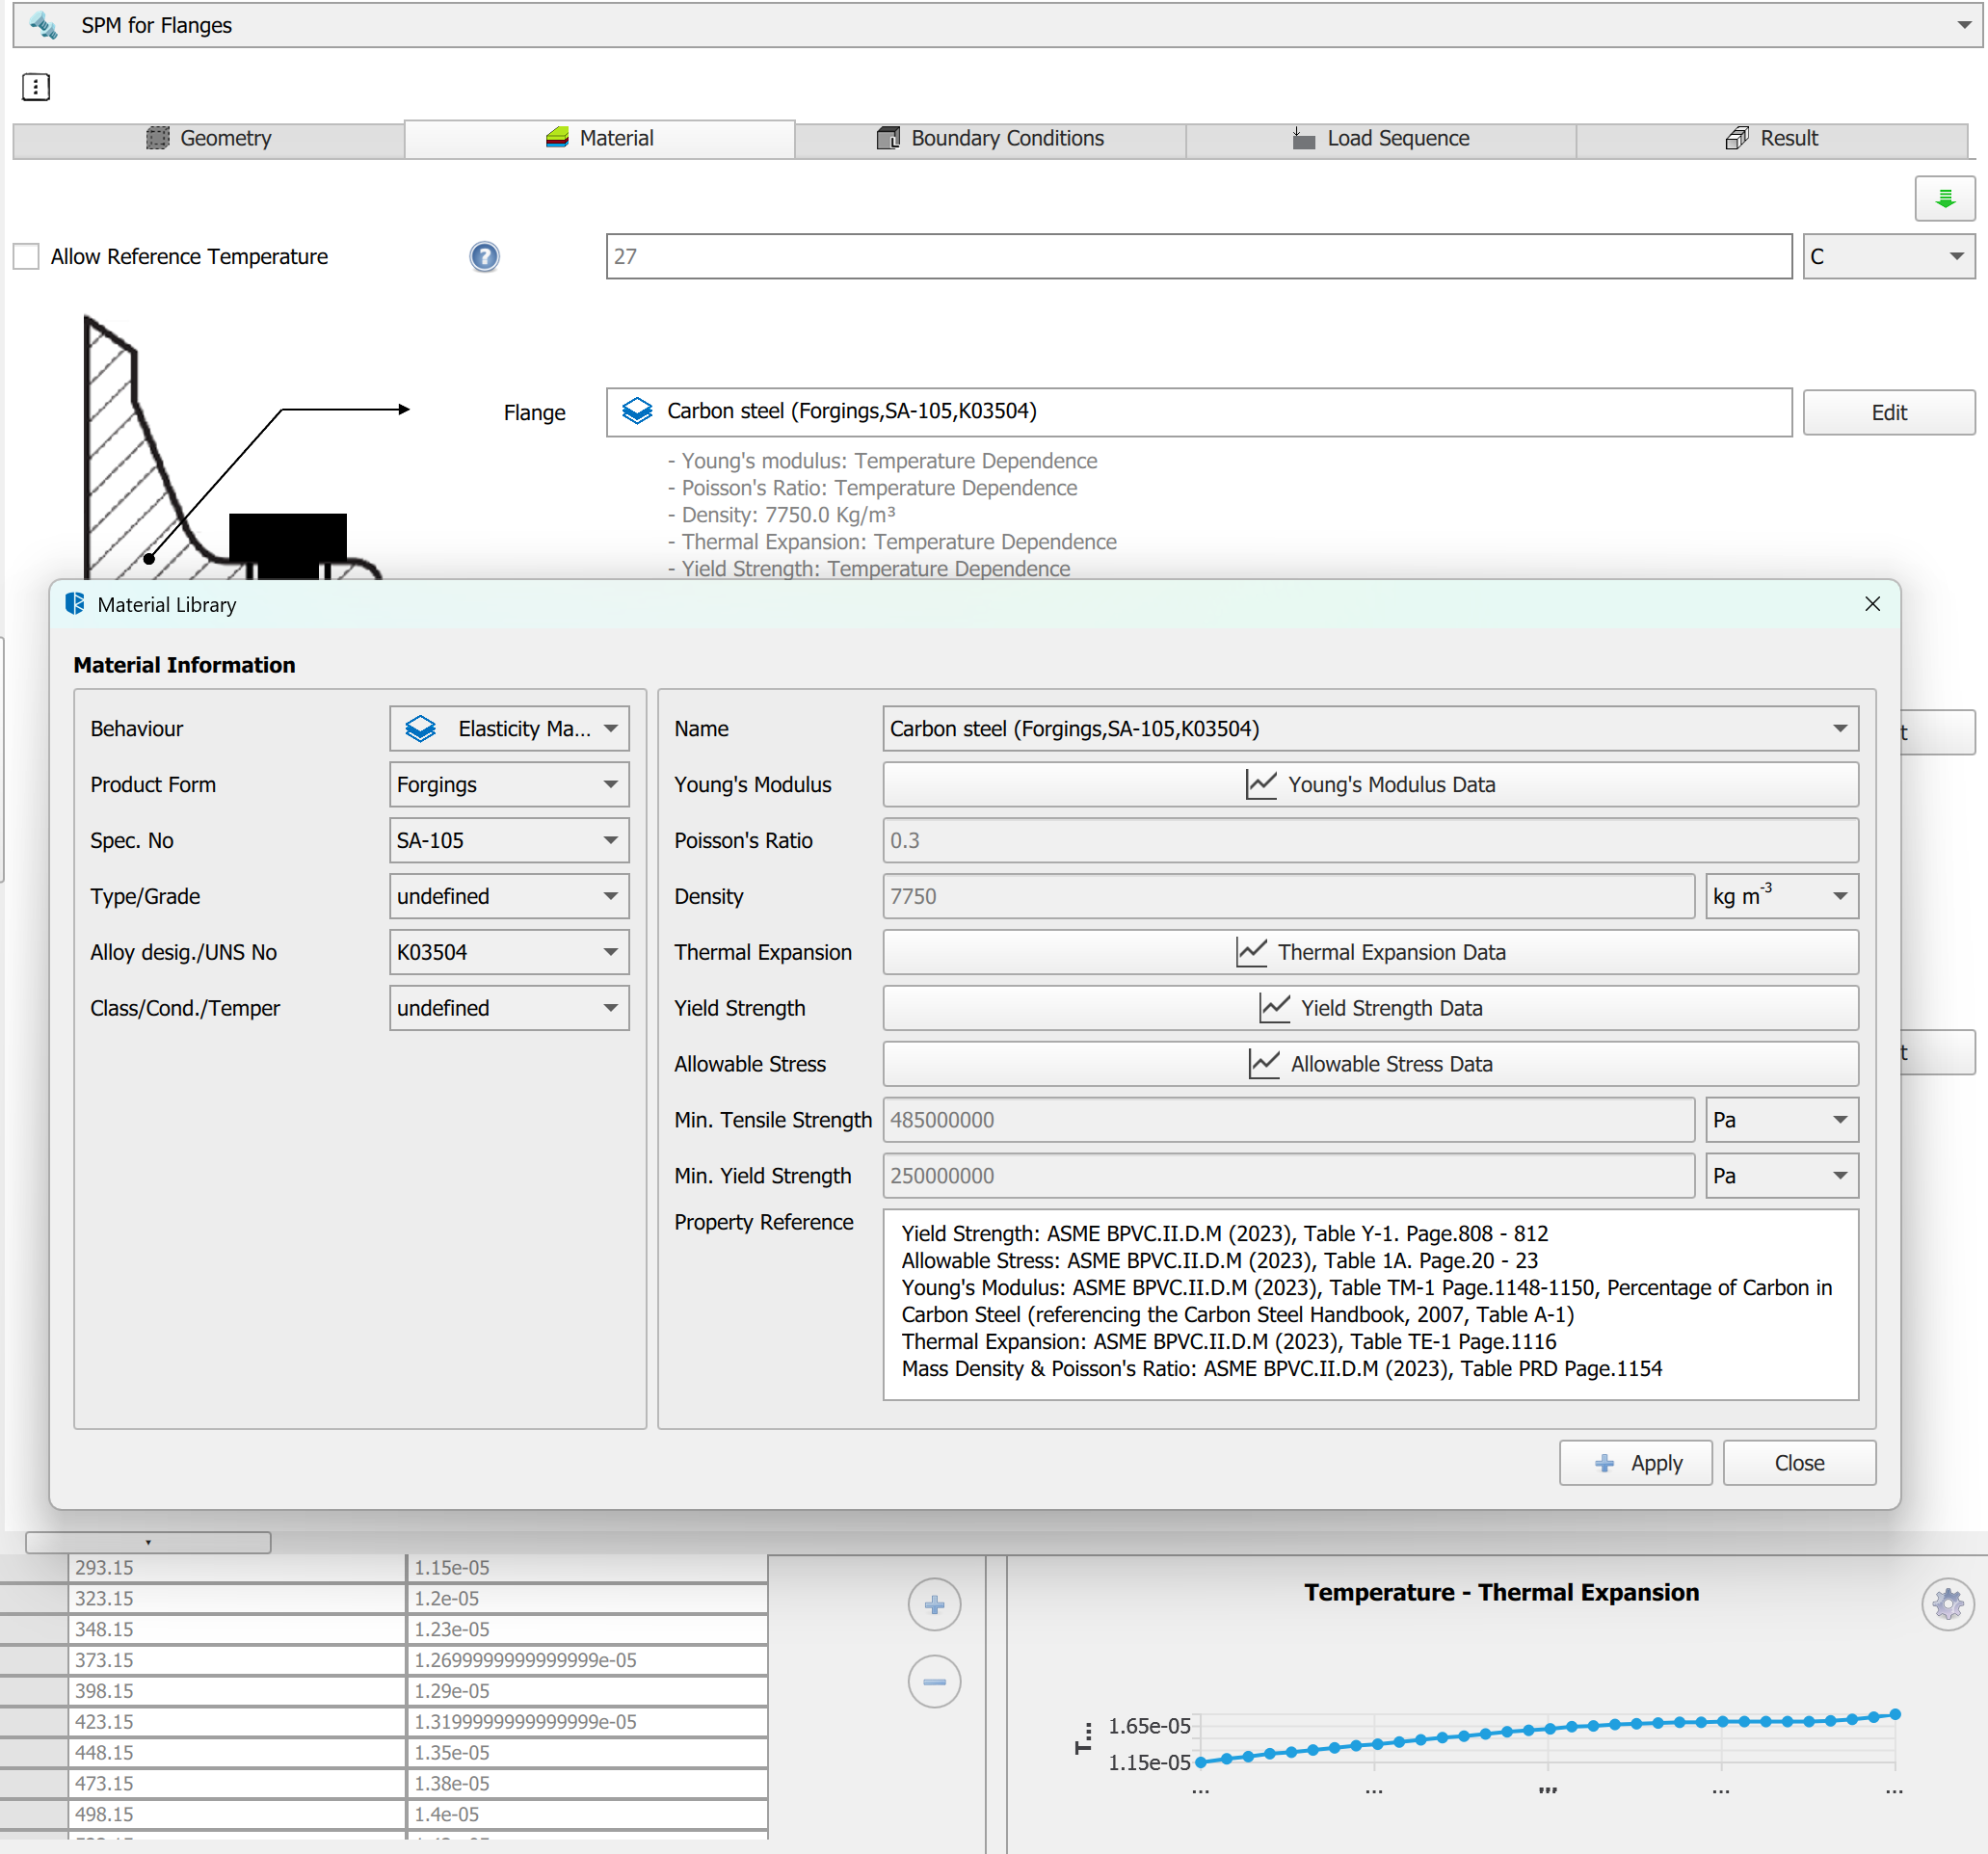Open Thermal Expansion Data graph
This screenshot has height=1854, width=1988.
coord(1369,952)
